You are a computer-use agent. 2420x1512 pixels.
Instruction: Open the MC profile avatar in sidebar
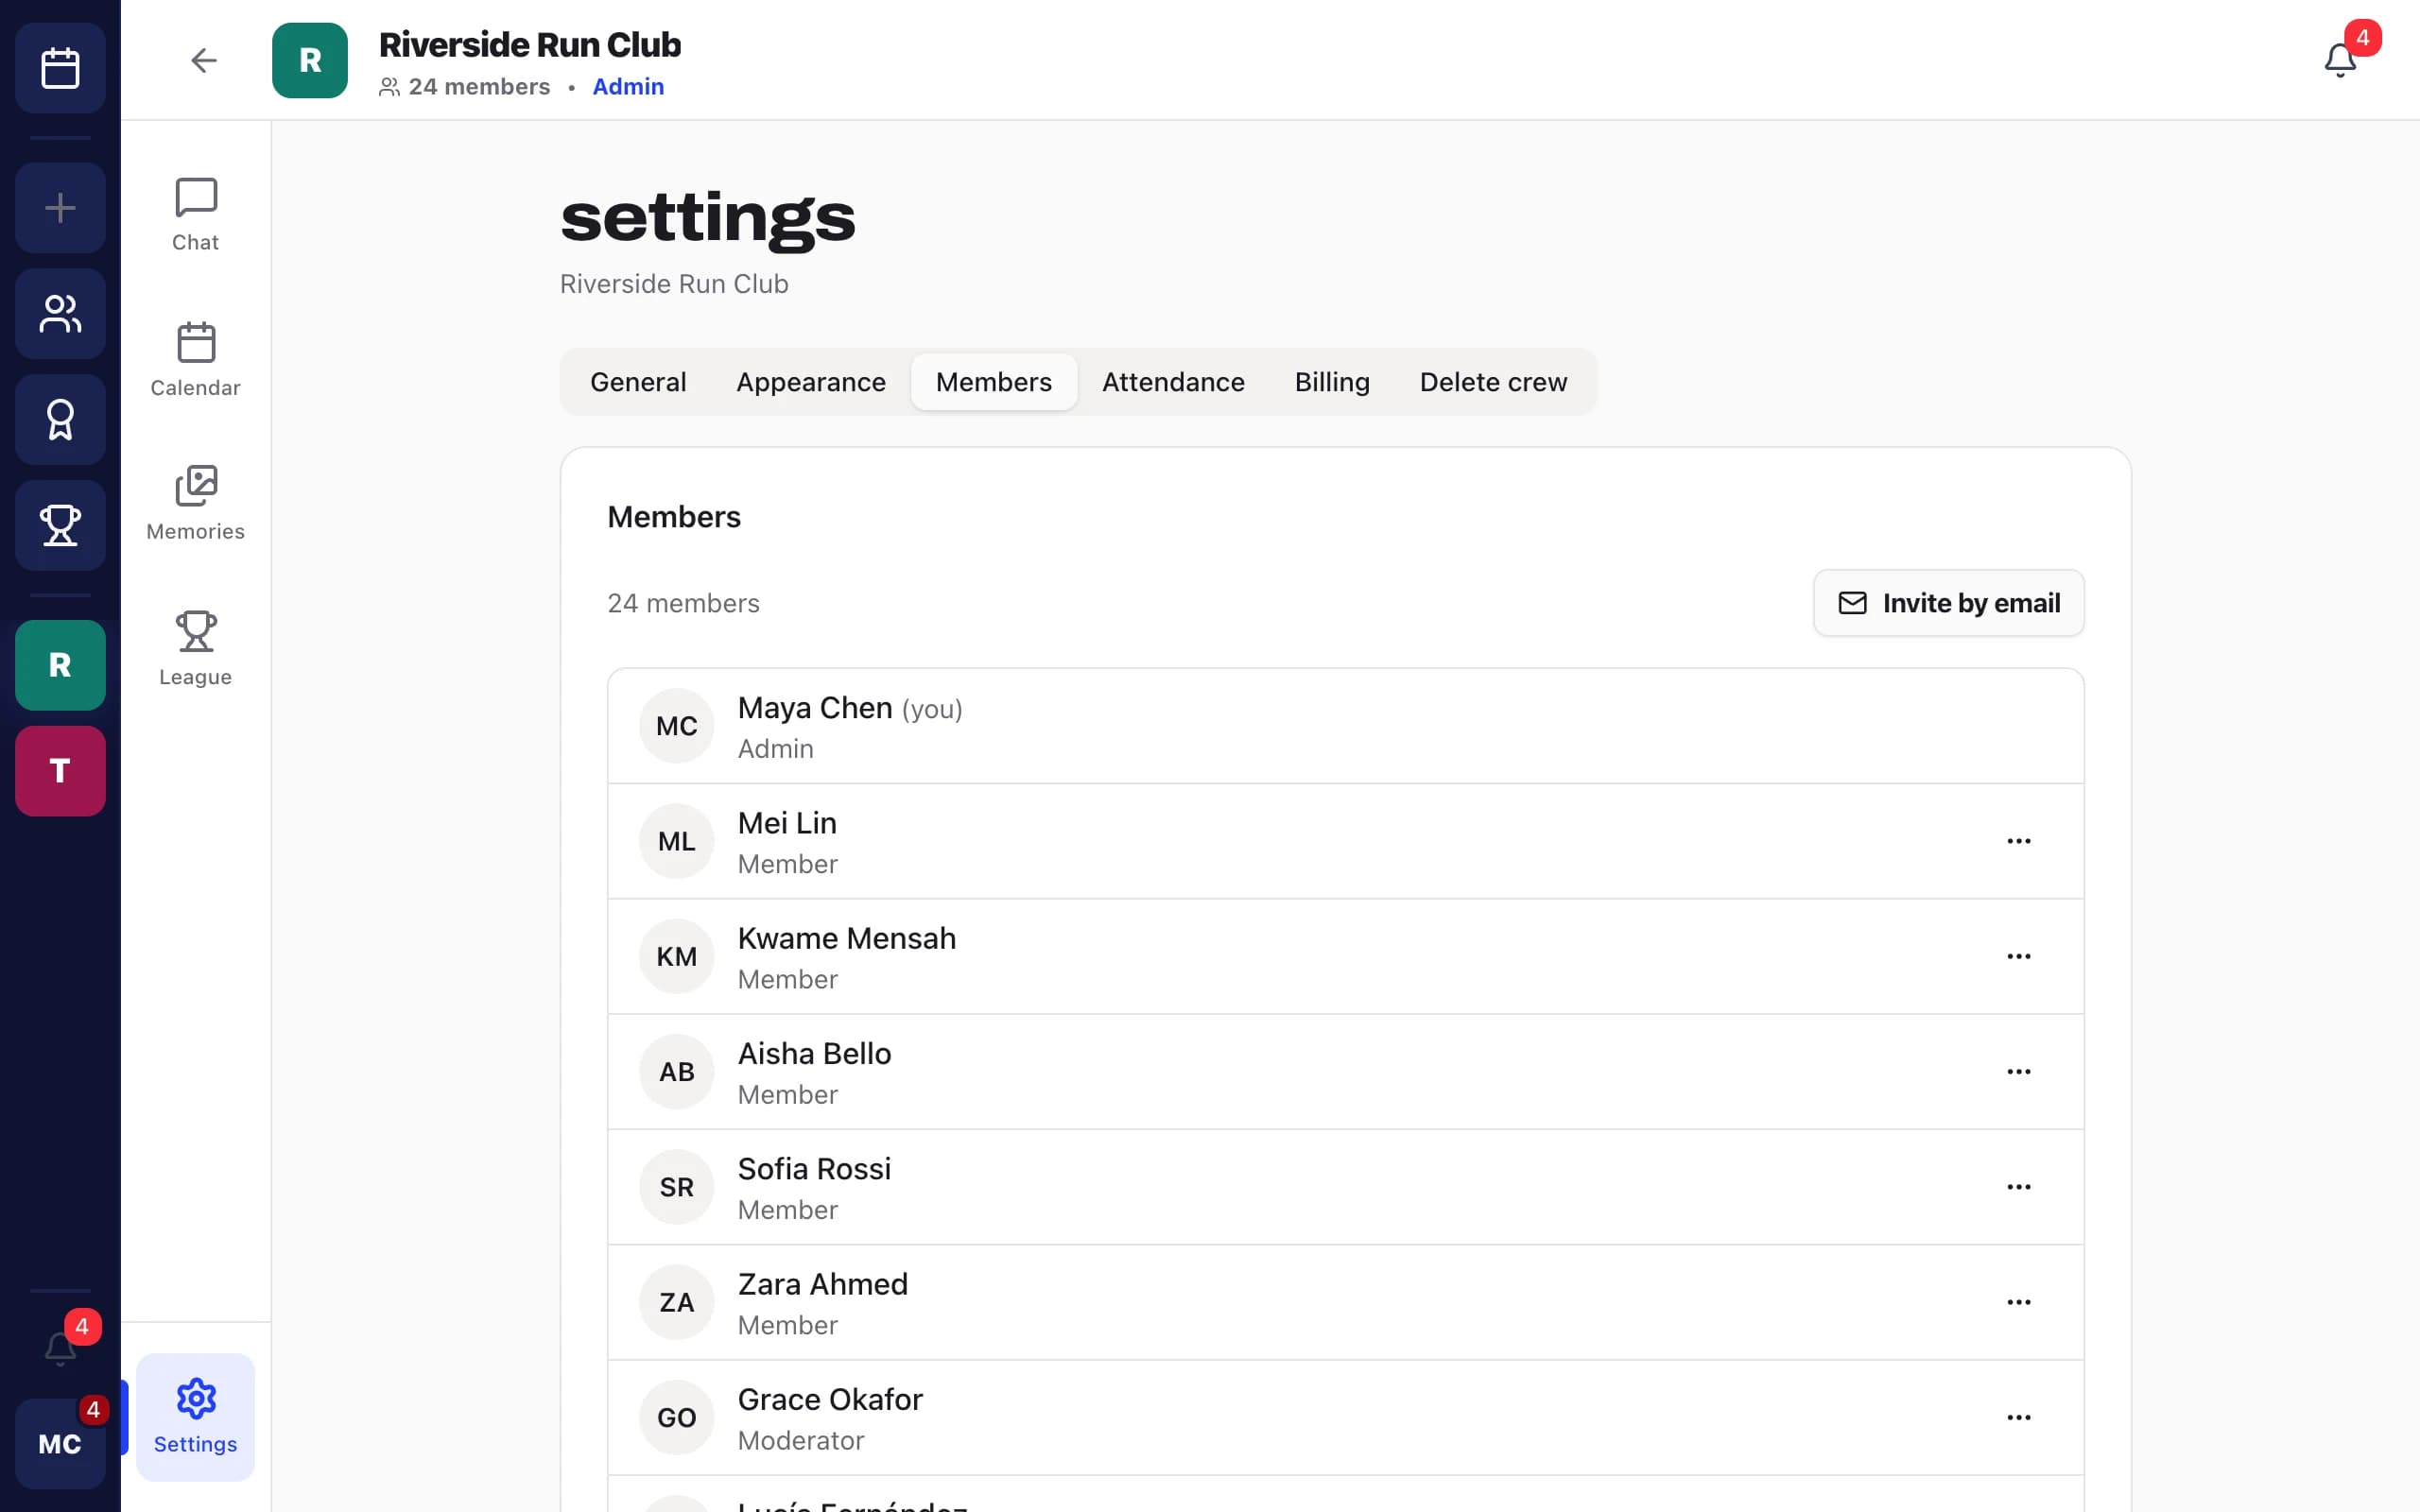[60, 1444]
